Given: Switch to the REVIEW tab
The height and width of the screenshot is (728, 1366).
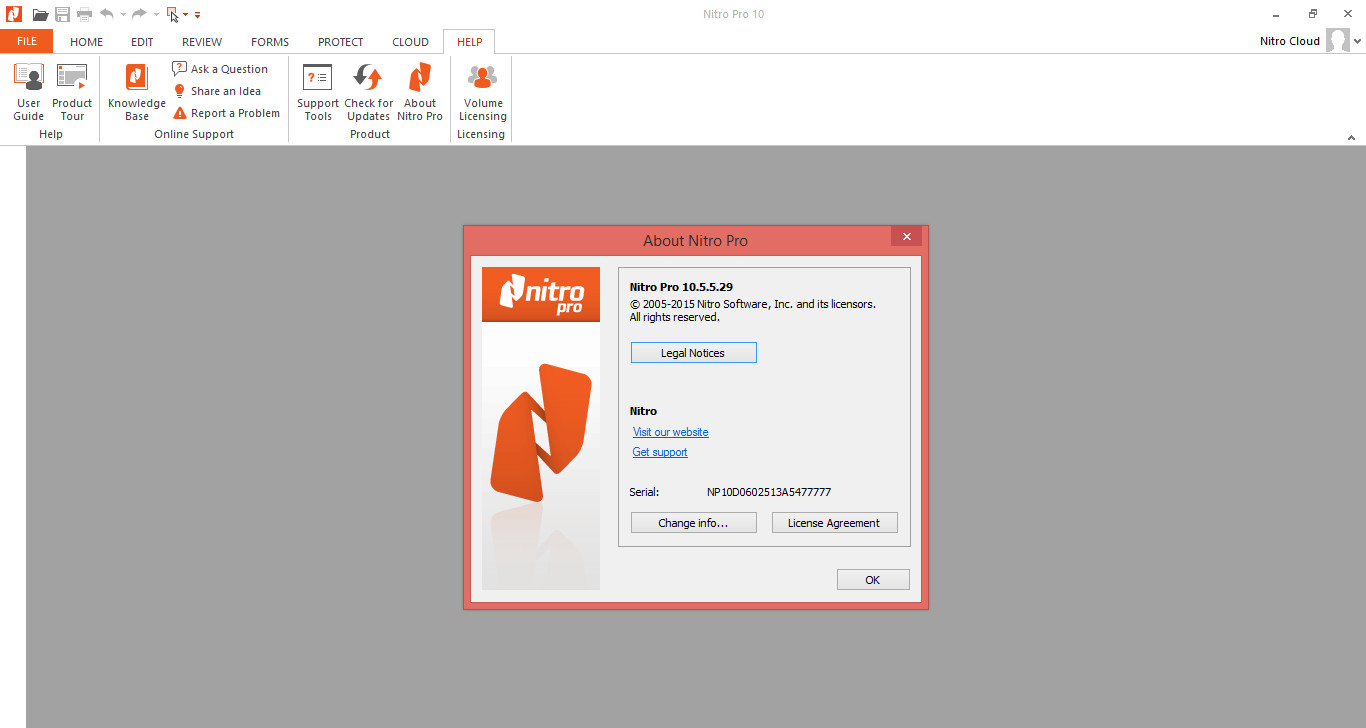Looking at the screenshot, I should click(x=202, y=42).
